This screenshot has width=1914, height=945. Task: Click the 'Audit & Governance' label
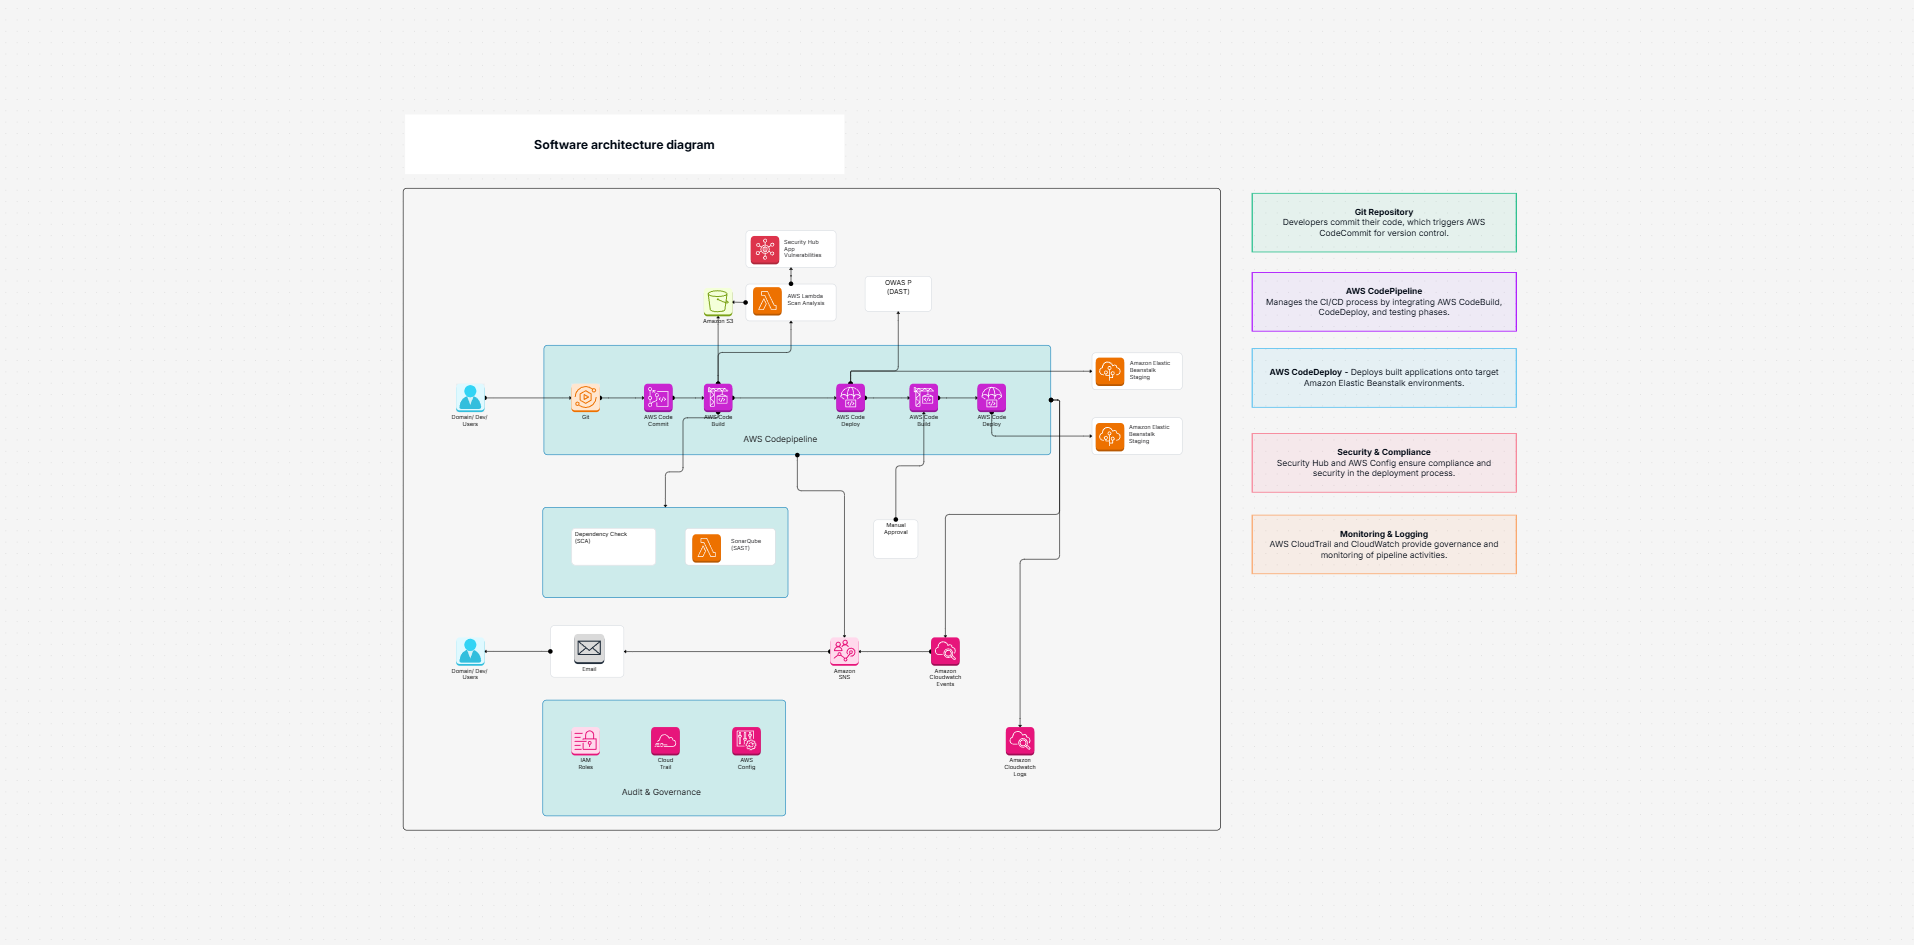(x=661, y=792)
